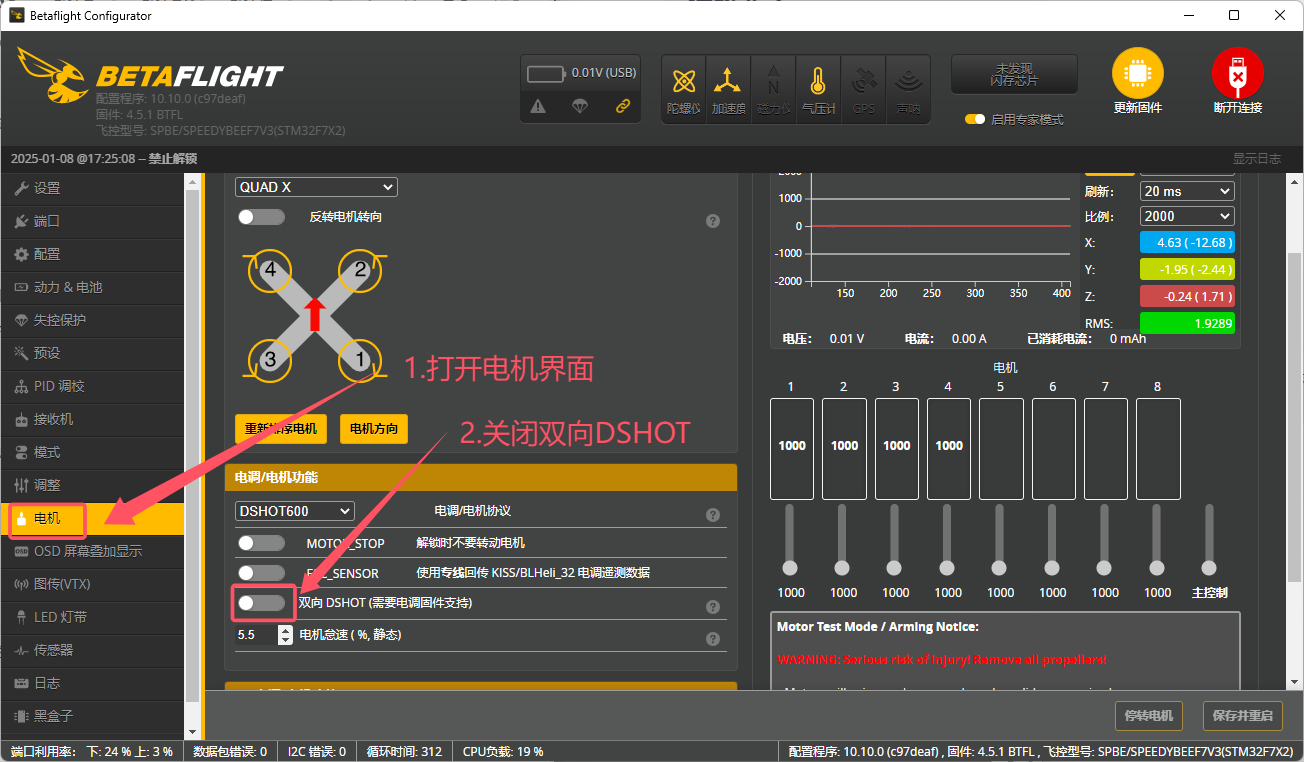Open the QUAD X mixer dropdown
The image size is (1304, 762).
316,187
